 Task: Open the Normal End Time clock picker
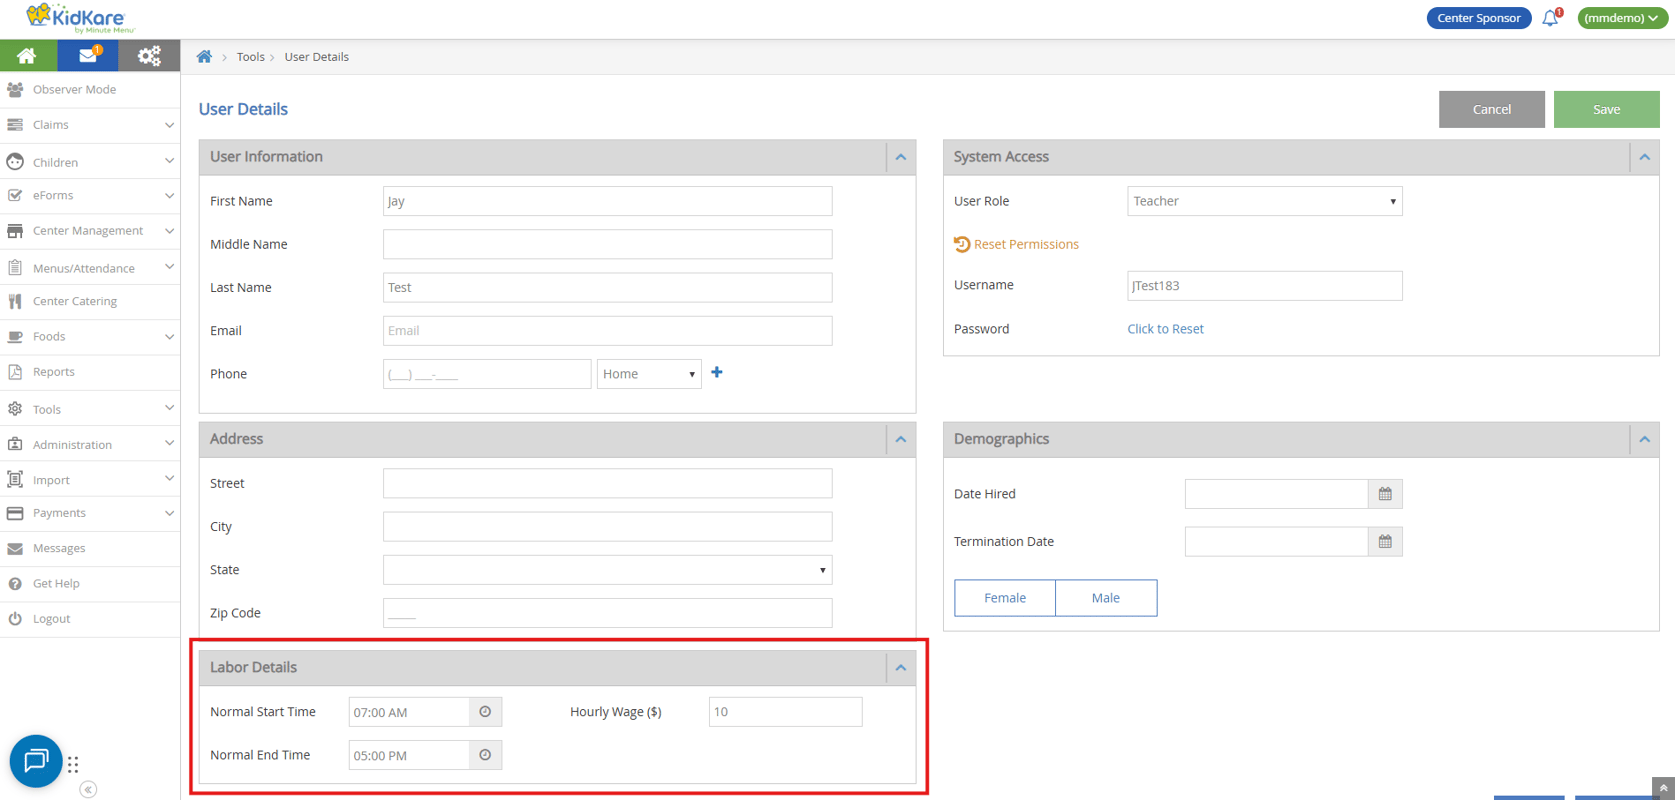click(485, 755)
